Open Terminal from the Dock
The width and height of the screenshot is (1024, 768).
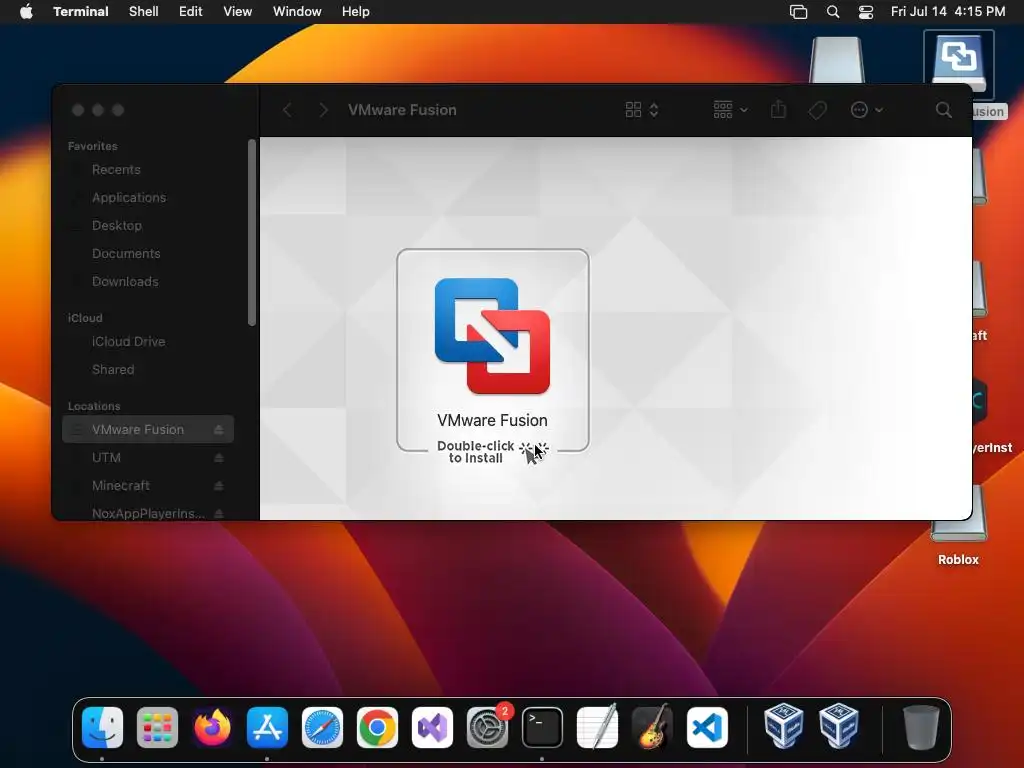click(542, 727)
